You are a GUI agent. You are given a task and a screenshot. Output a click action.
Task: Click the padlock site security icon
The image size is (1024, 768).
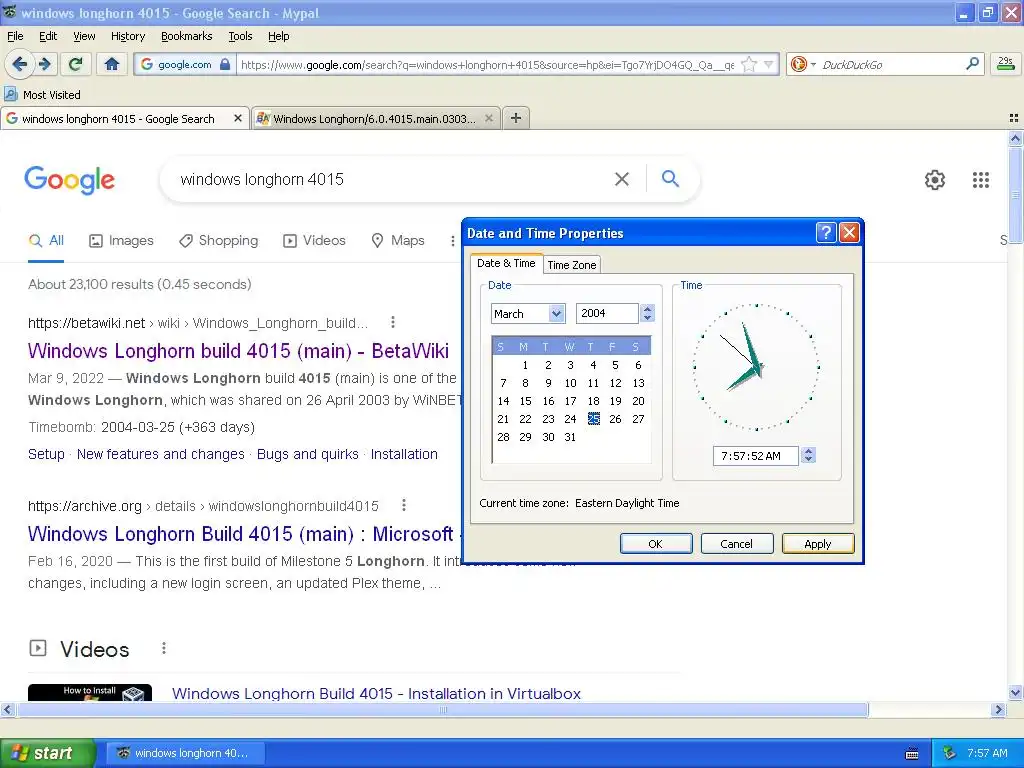(x=225, y=64)
